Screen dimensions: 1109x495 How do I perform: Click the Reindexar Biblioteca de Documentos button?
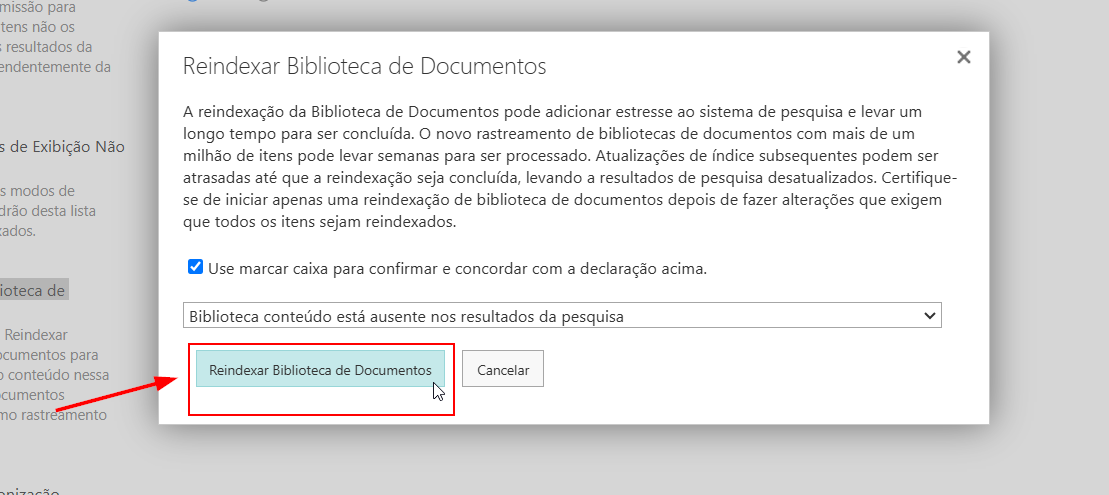tap(320, 368)
